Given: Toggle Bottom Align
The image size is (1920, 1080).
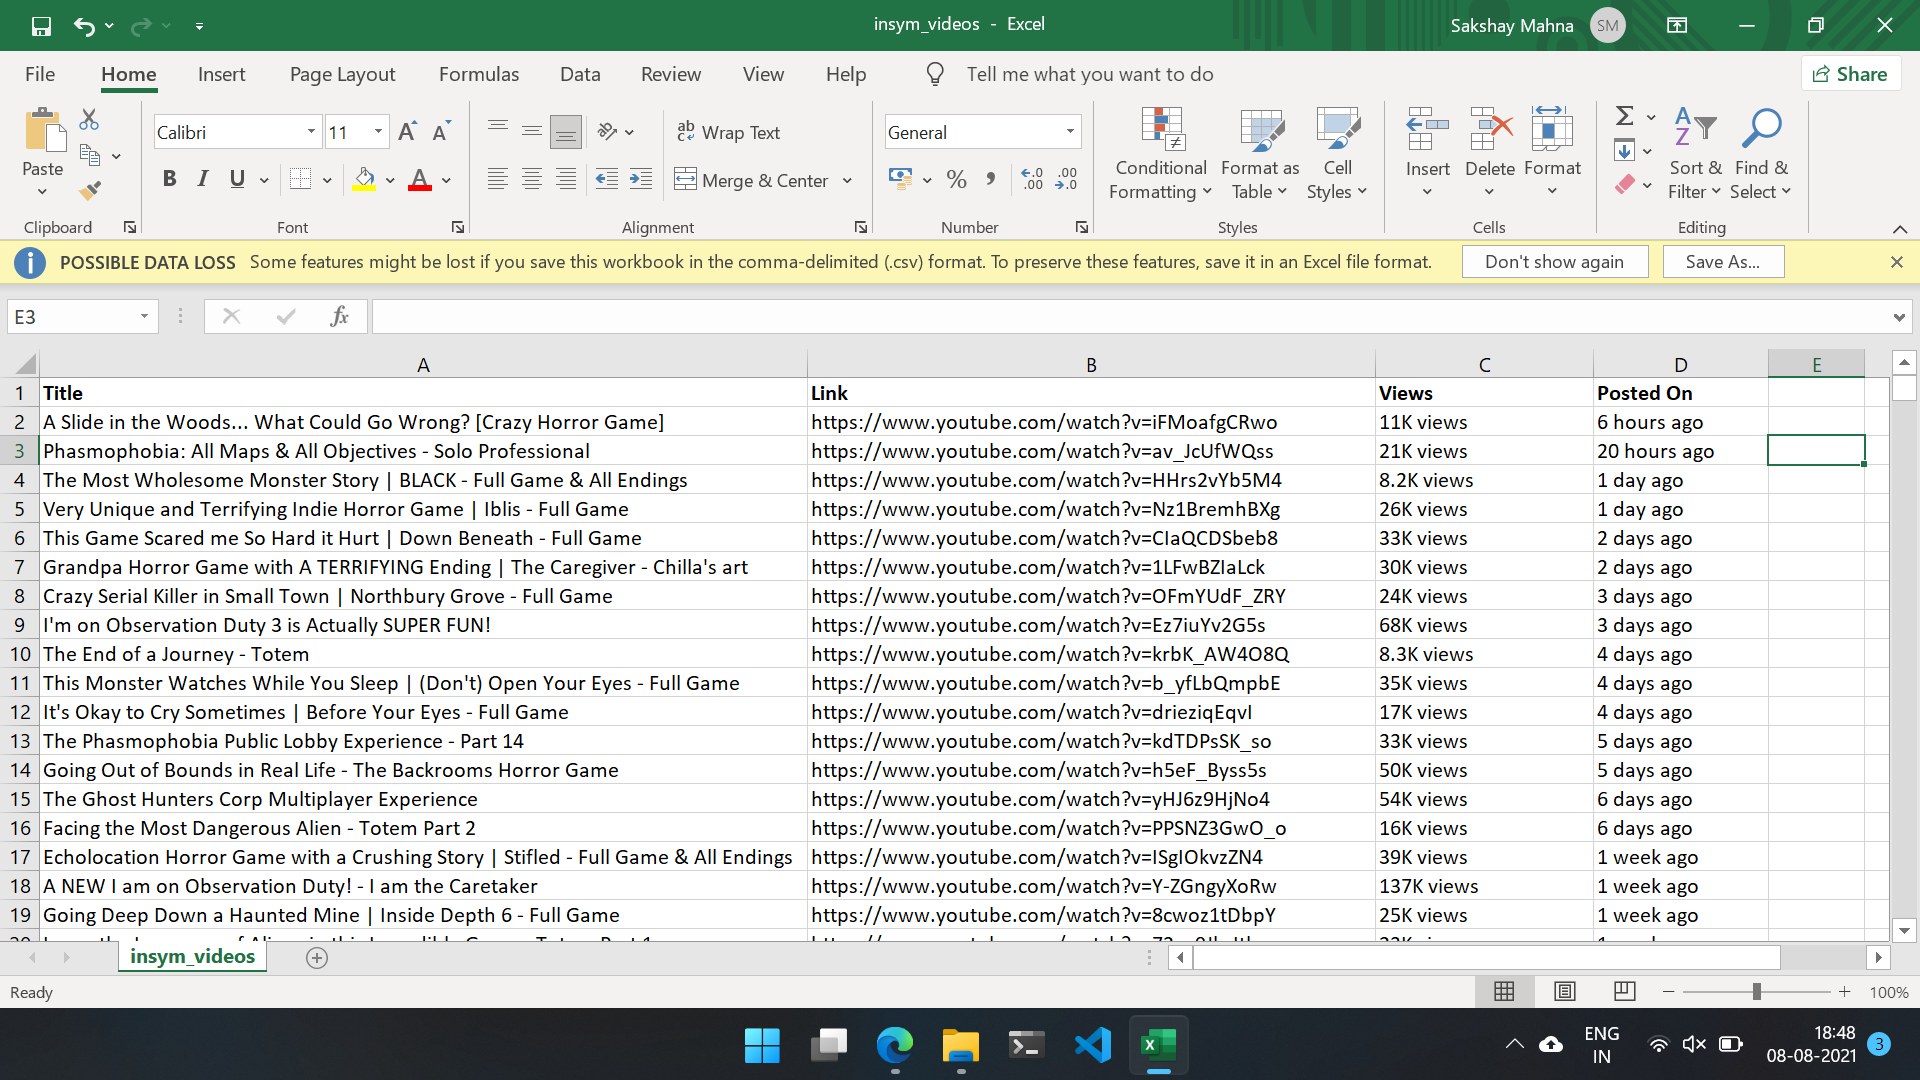Looking at the screenshot, I should pyautogui.click(x=566, y=131).
